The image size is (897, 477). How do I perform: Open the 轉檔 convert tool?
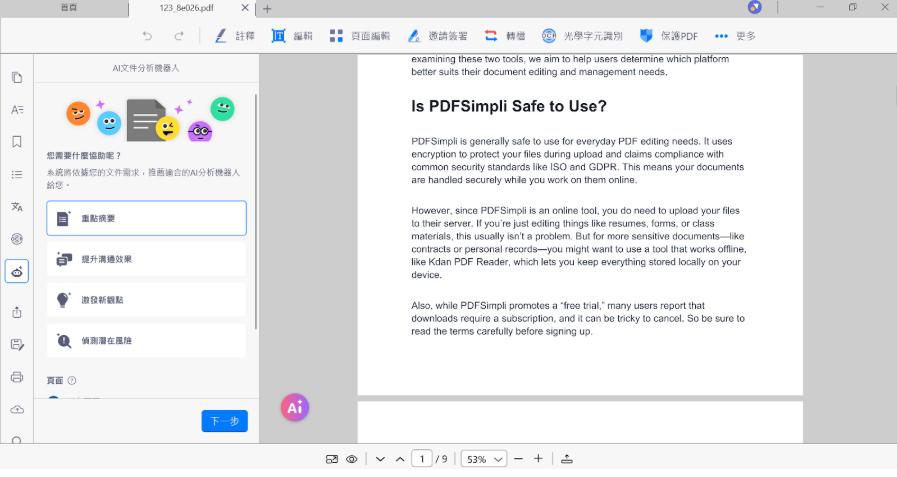click(x=505, y=36)
